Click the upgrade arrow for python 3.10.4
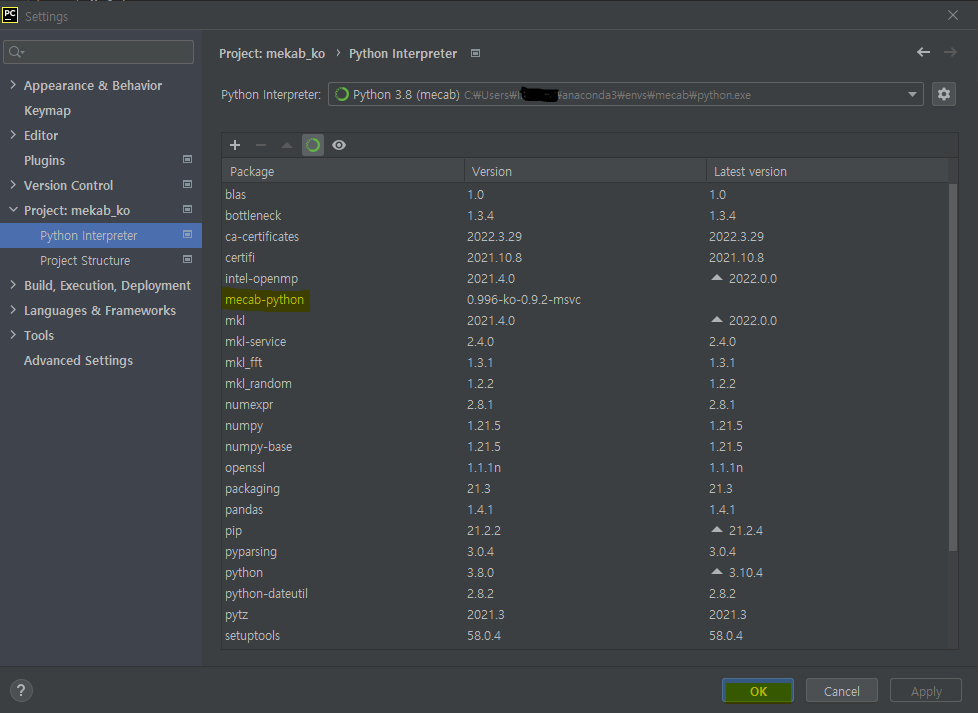This screenshot has width=978, height=713. 717,571
